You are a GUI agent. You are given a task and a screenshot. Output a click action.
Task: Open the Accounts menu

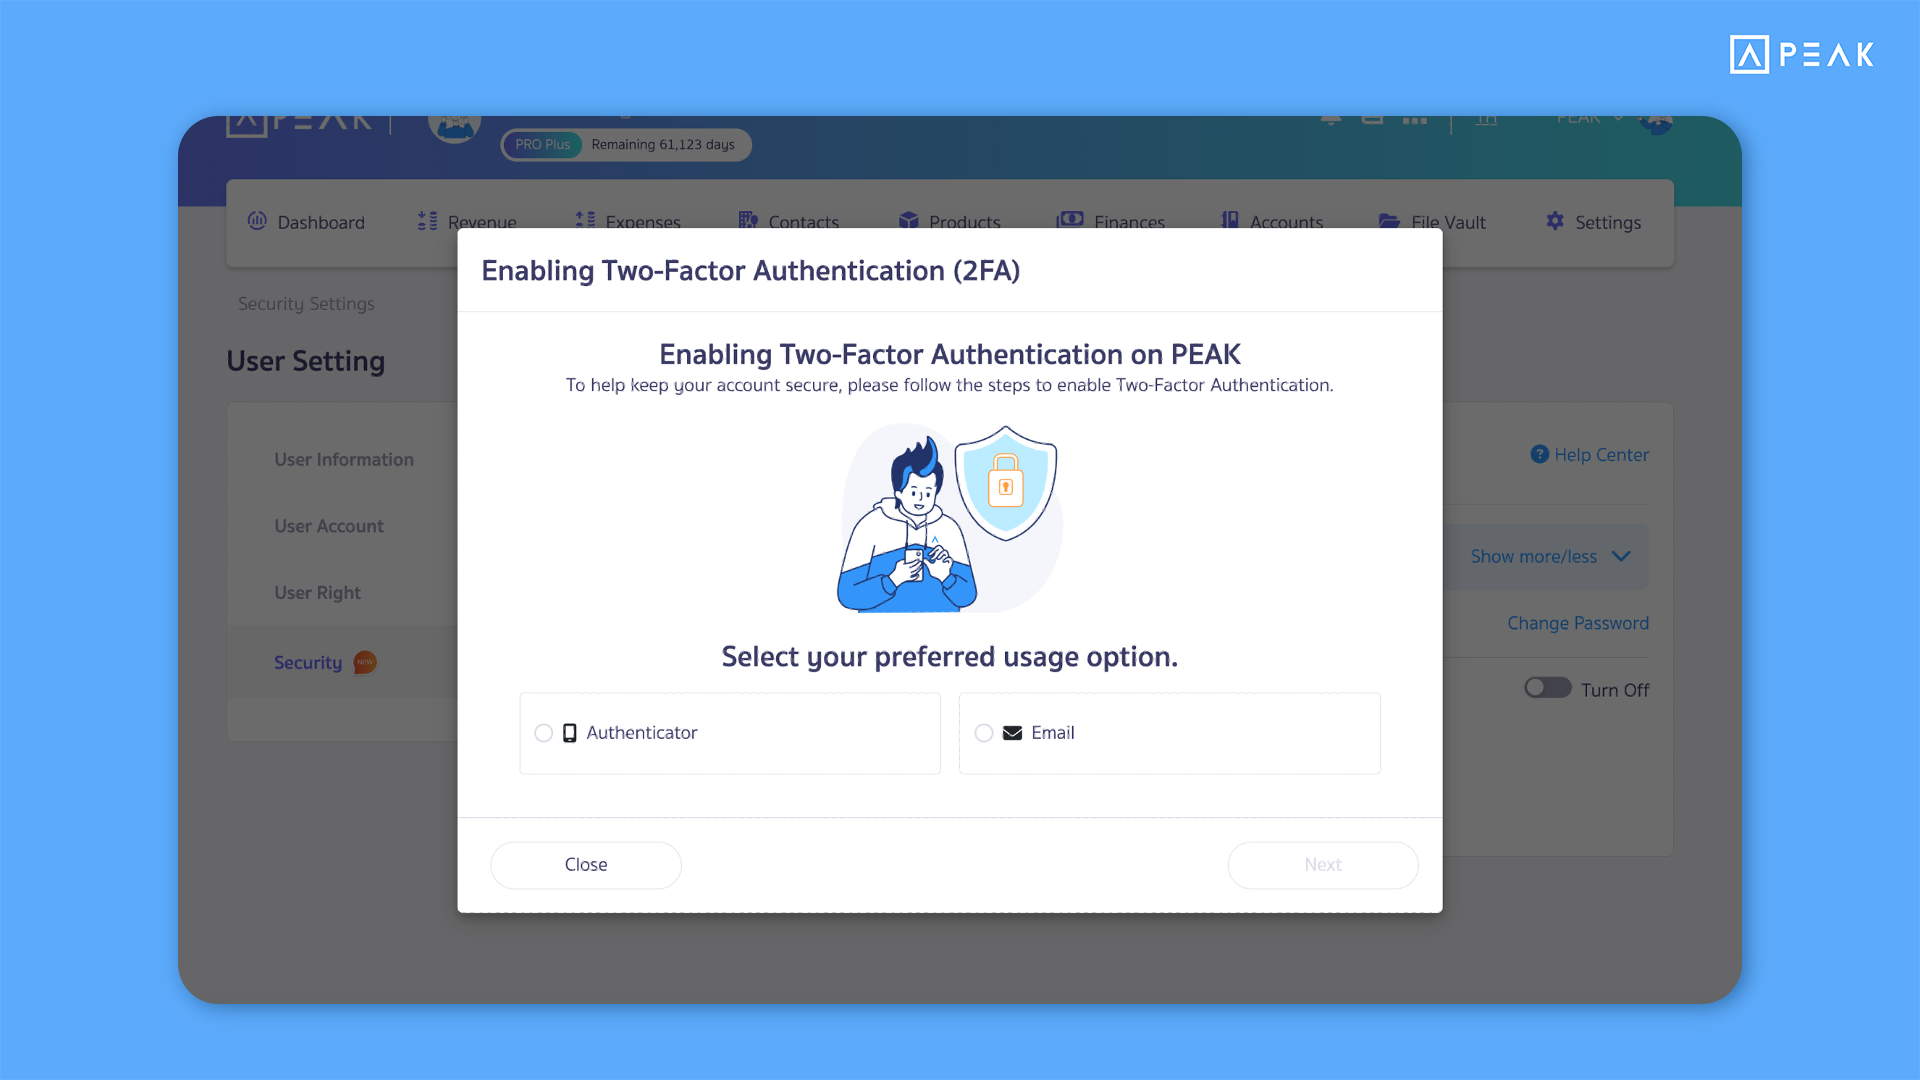(1272, 222)
